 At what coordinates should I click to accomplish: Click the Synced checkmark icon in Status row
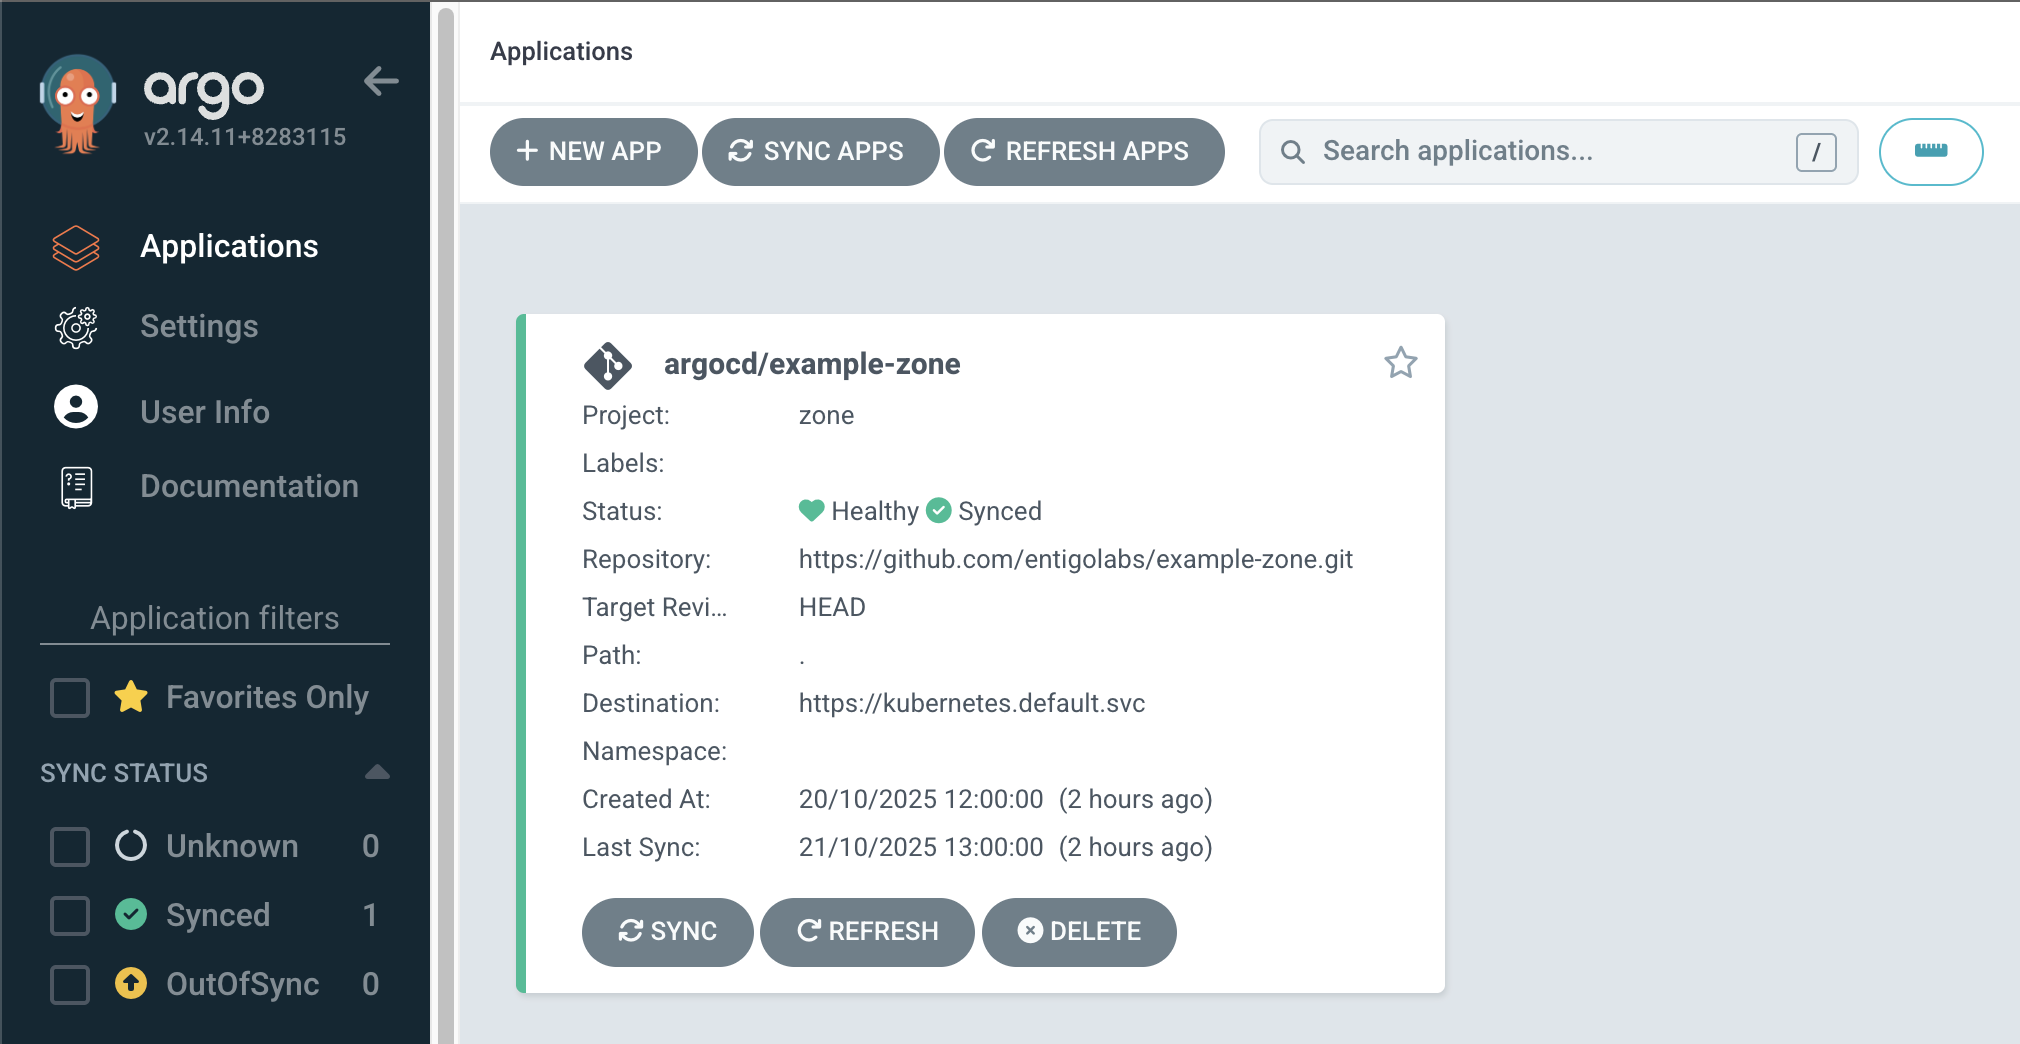point(938,511)
